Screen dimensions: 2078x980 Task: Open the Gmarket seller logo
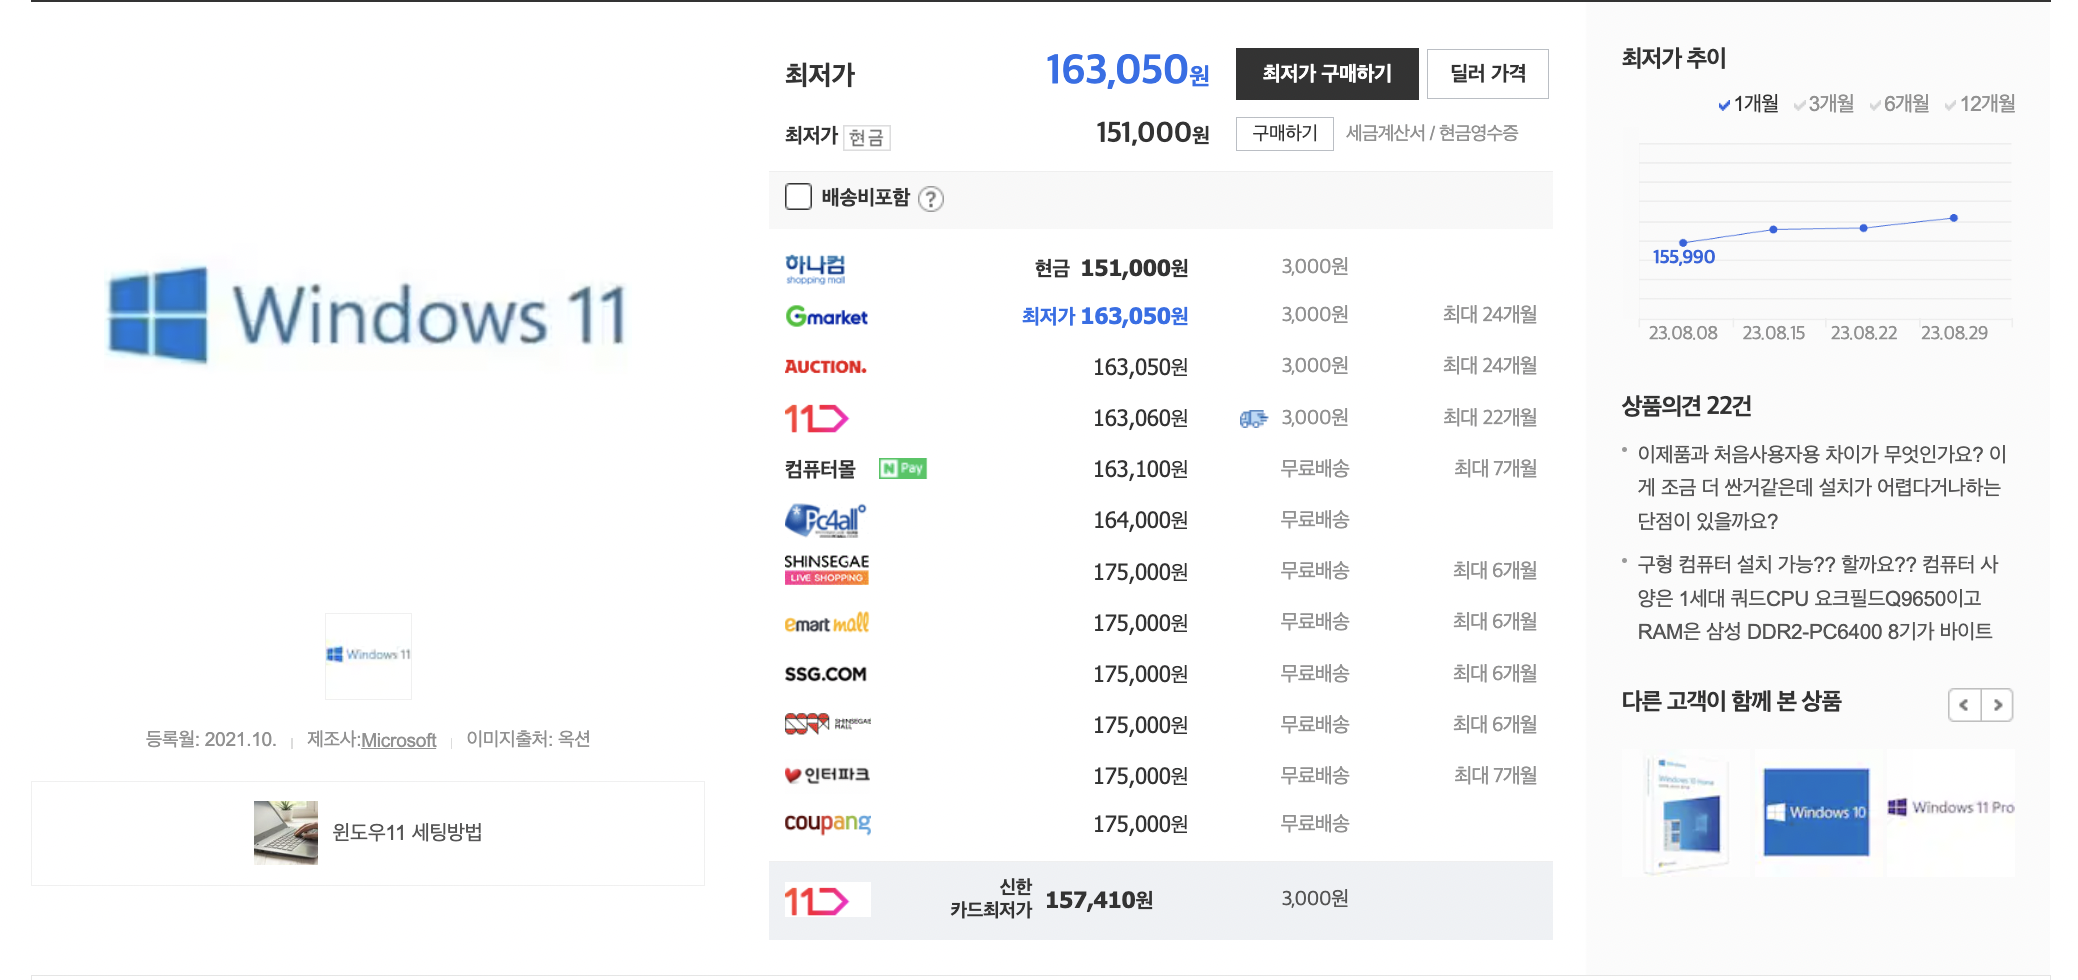(x=826, y=317)
